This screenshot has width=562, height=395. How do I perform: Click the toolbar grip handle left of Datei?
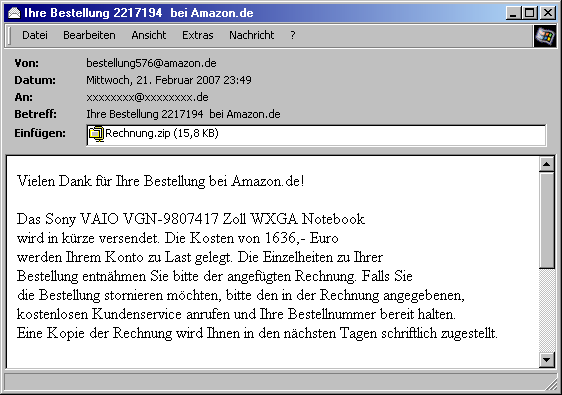tap(9, 35)
